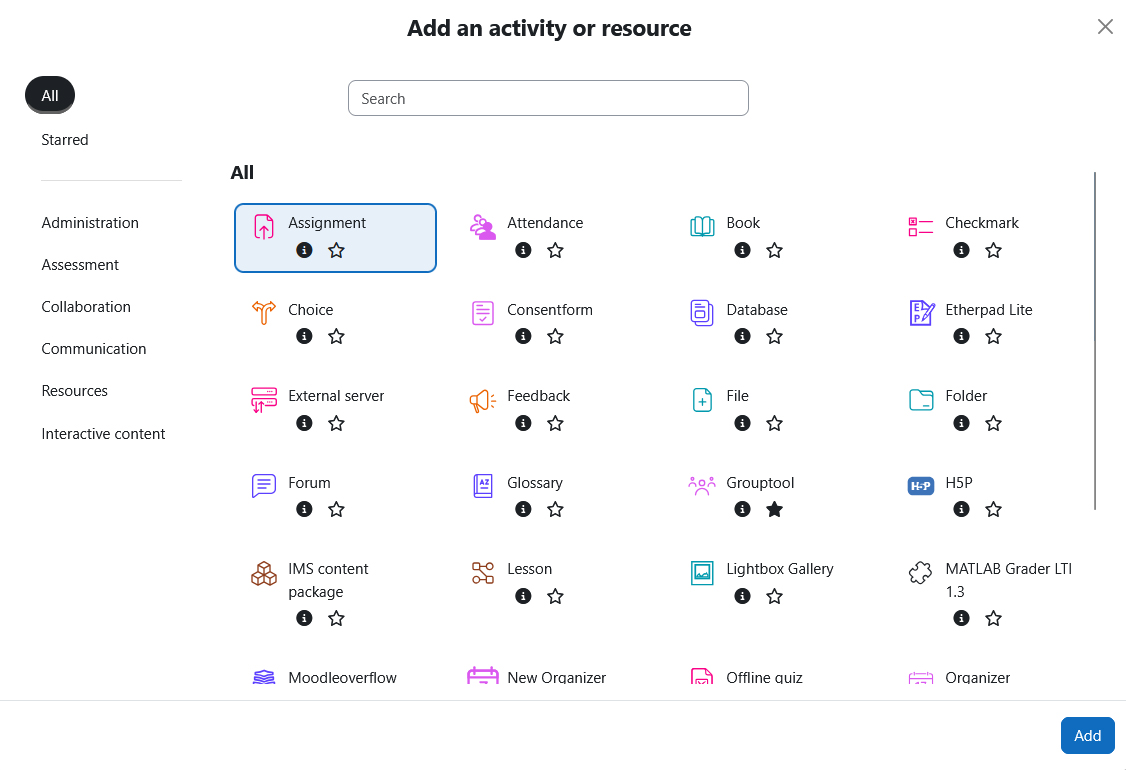
Task: Click the Lightbox Gallery icon
Action: [x=702, y=572]
